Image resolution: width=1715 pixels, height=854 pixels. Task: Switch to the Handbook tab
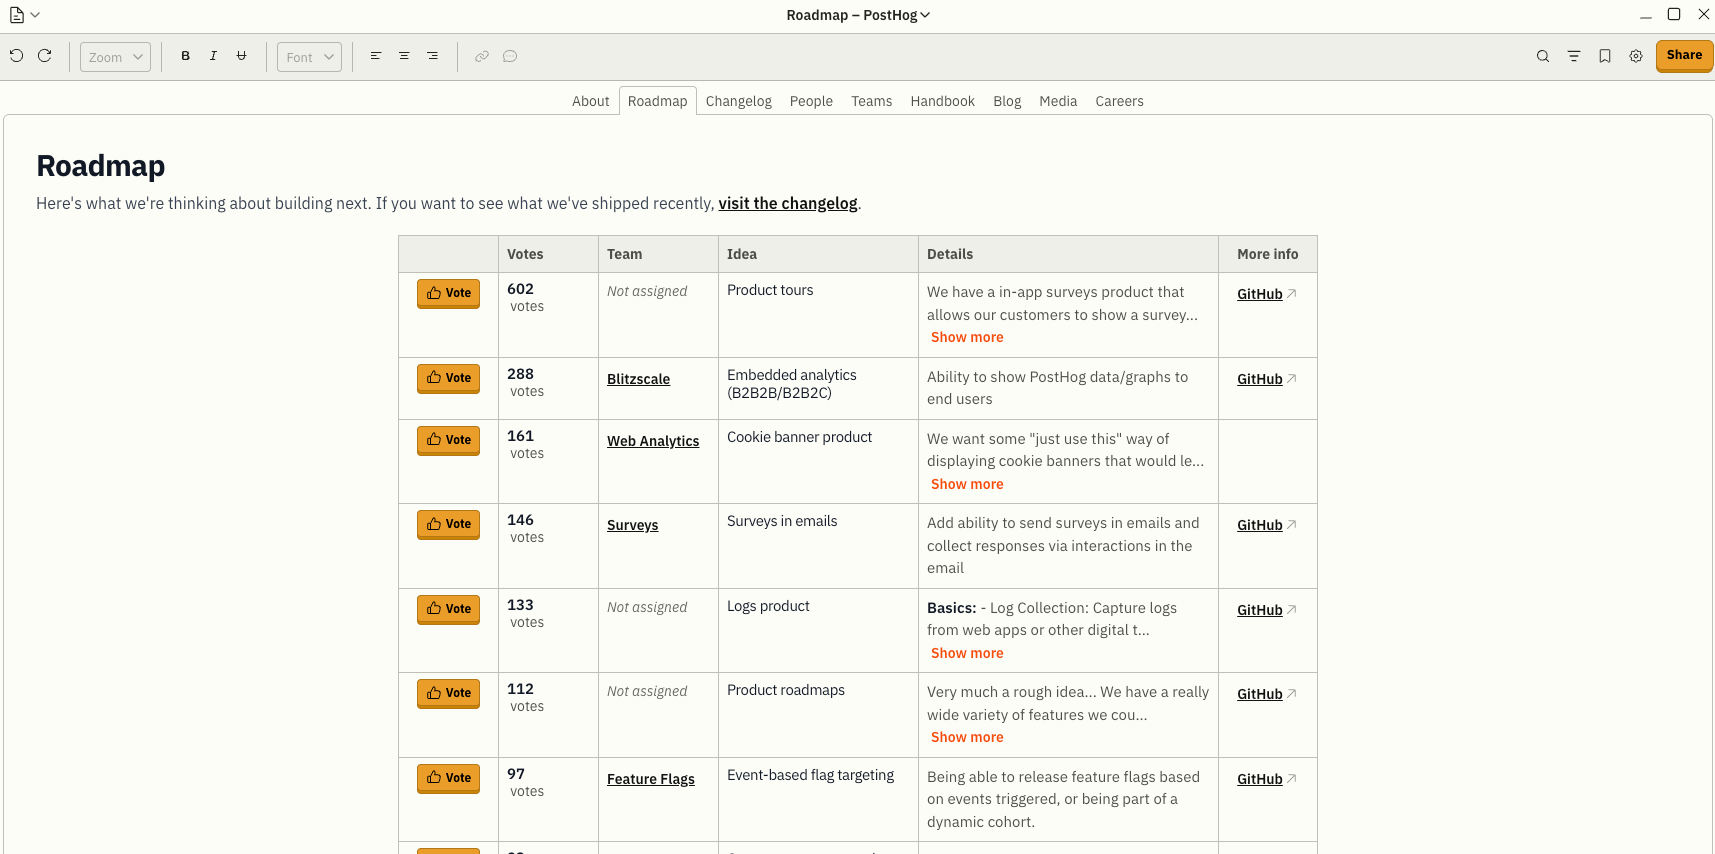tap(942, 101)
